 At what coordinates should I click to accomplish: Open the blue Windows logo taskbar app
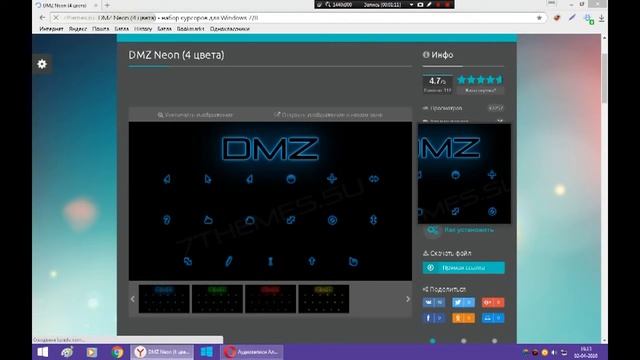[207, 352]
